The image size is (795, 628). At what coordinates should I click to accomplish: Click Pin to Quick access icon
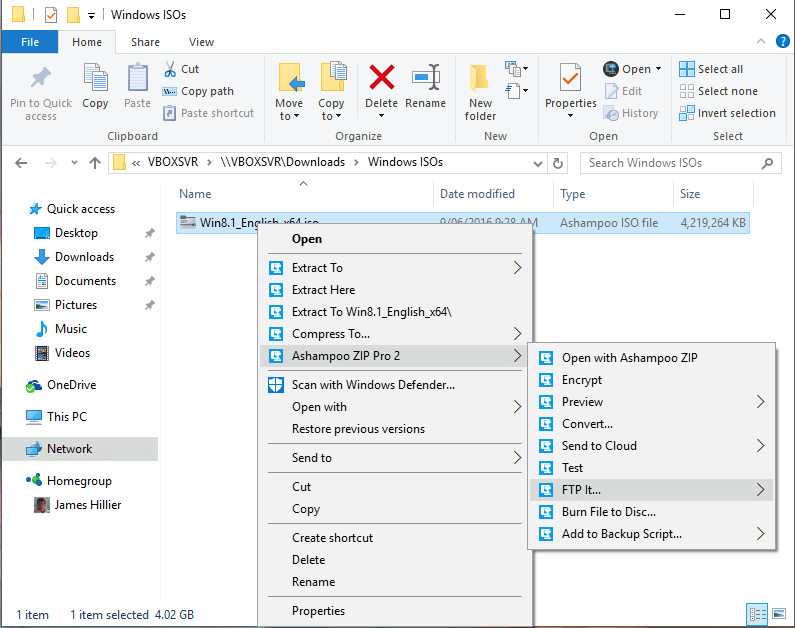pos(41,78)
